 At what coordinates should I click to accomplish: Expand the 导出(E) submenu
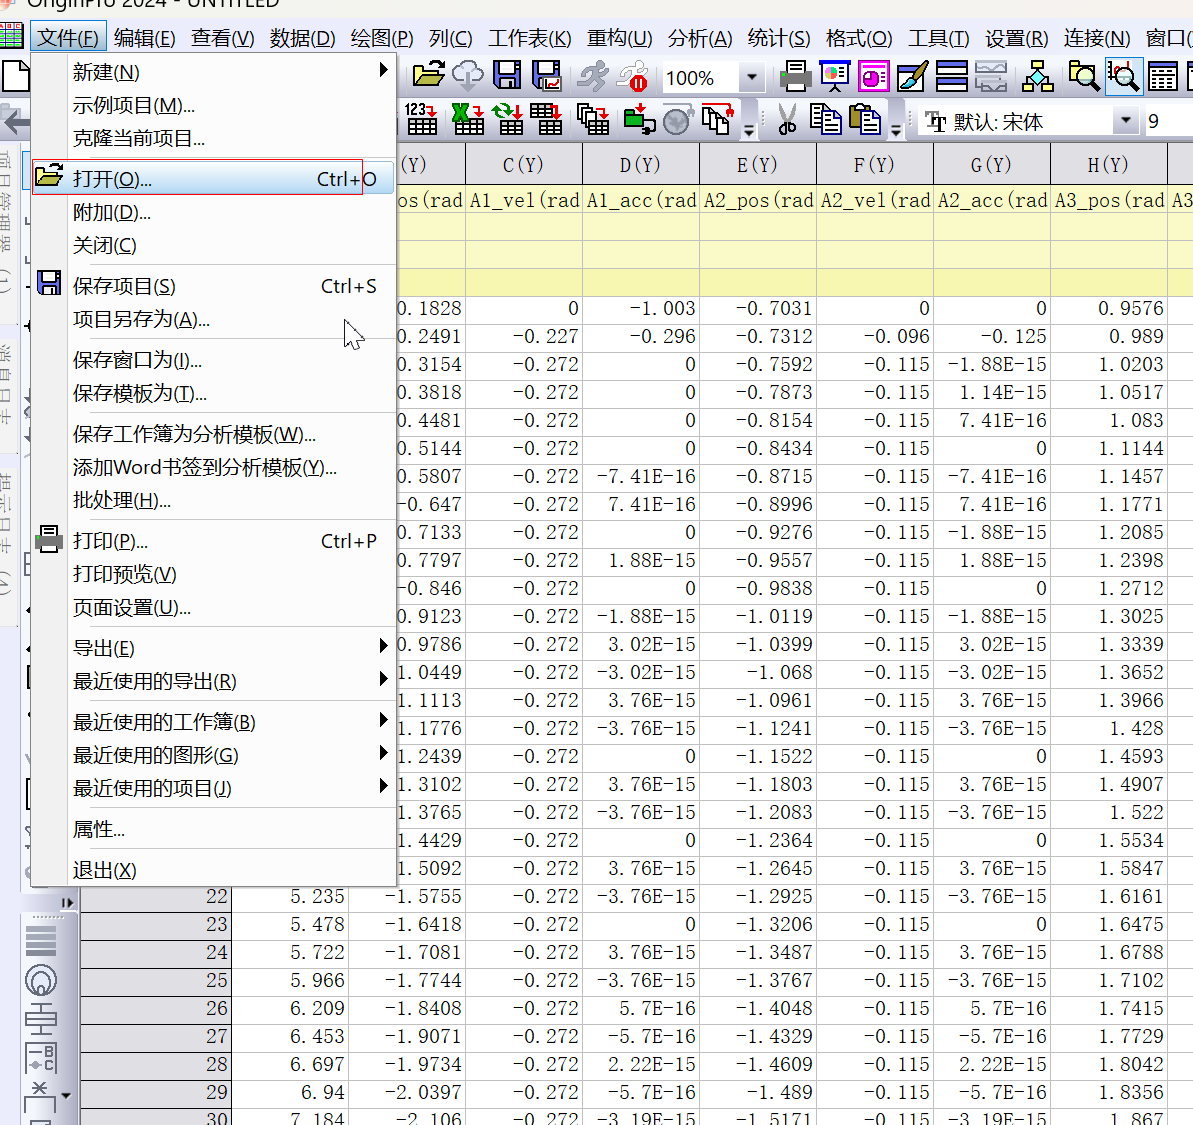(214, 647)
